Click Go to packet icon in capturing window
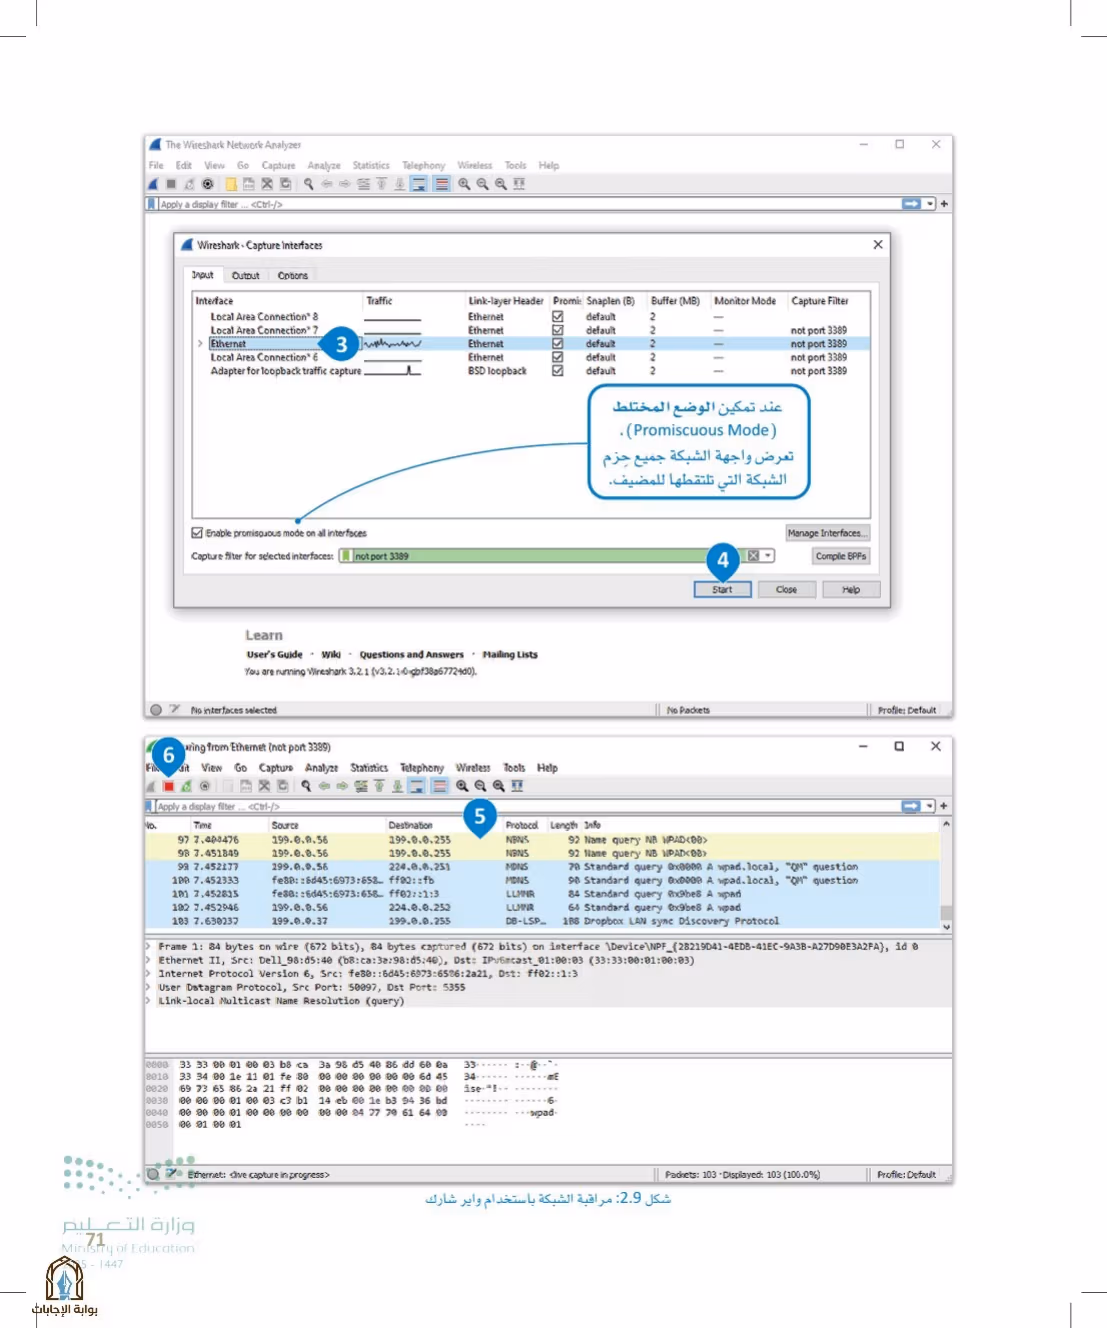Image resolution: width=1107 pixels, height=1328 pixels. tap(361, 786)
